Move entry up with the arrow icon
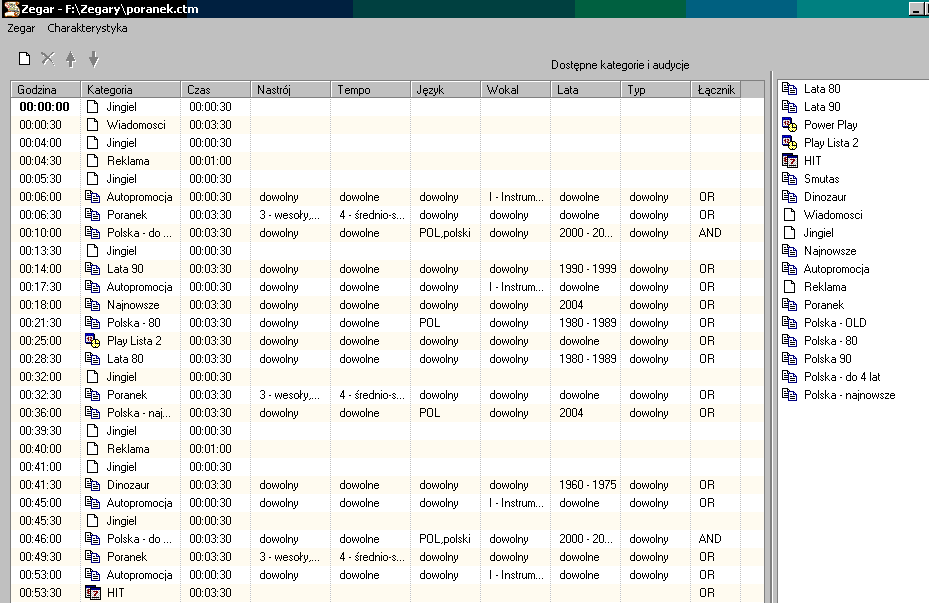Screen dimensions: 929x603 pyautogui.click(x=71, y=59)
